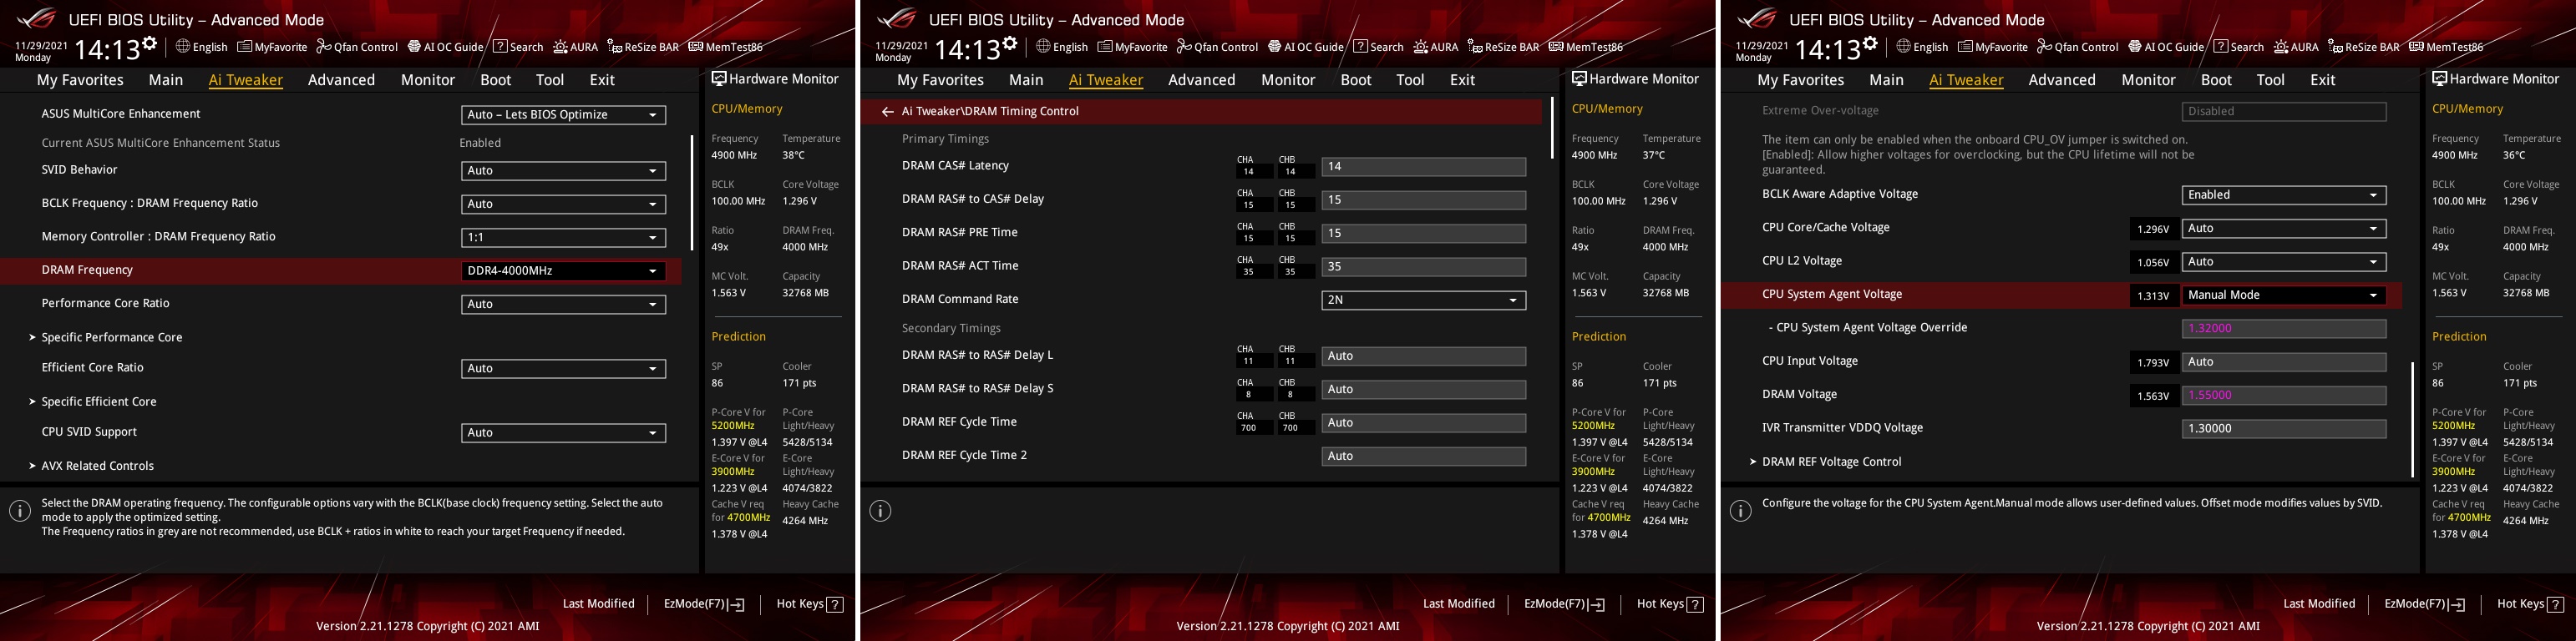
Task: Open the Efficient Core Ratio dropdown
Action: (x=563, y=369)
